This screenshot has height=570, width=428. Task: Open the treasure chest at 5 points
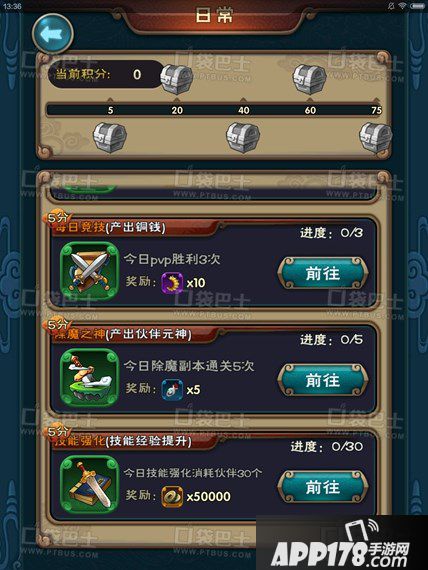coord(110,137)
